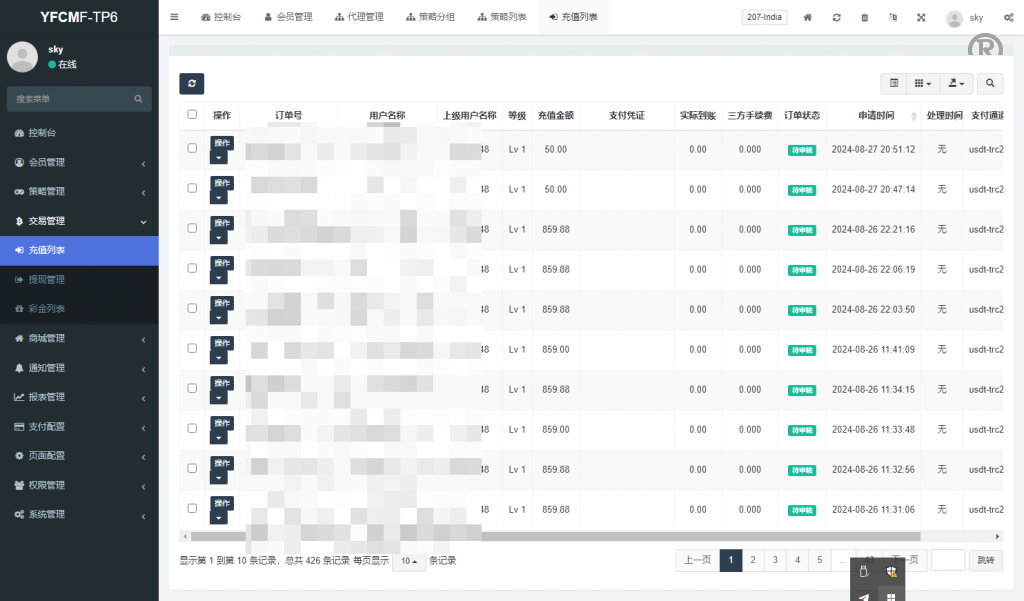Expand 会员管理 in the sidebar
The height and width of the screenshot is (601, 1024).
coord(78,162)
